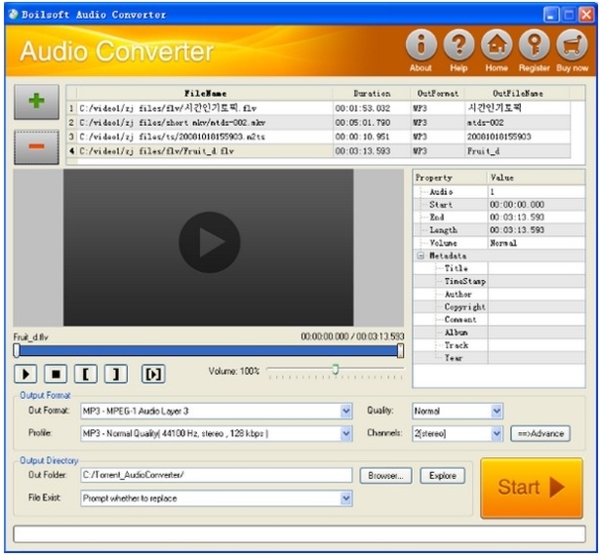Click the OutFileName column header
600x555 pixels.
click(x=517, y=93)
